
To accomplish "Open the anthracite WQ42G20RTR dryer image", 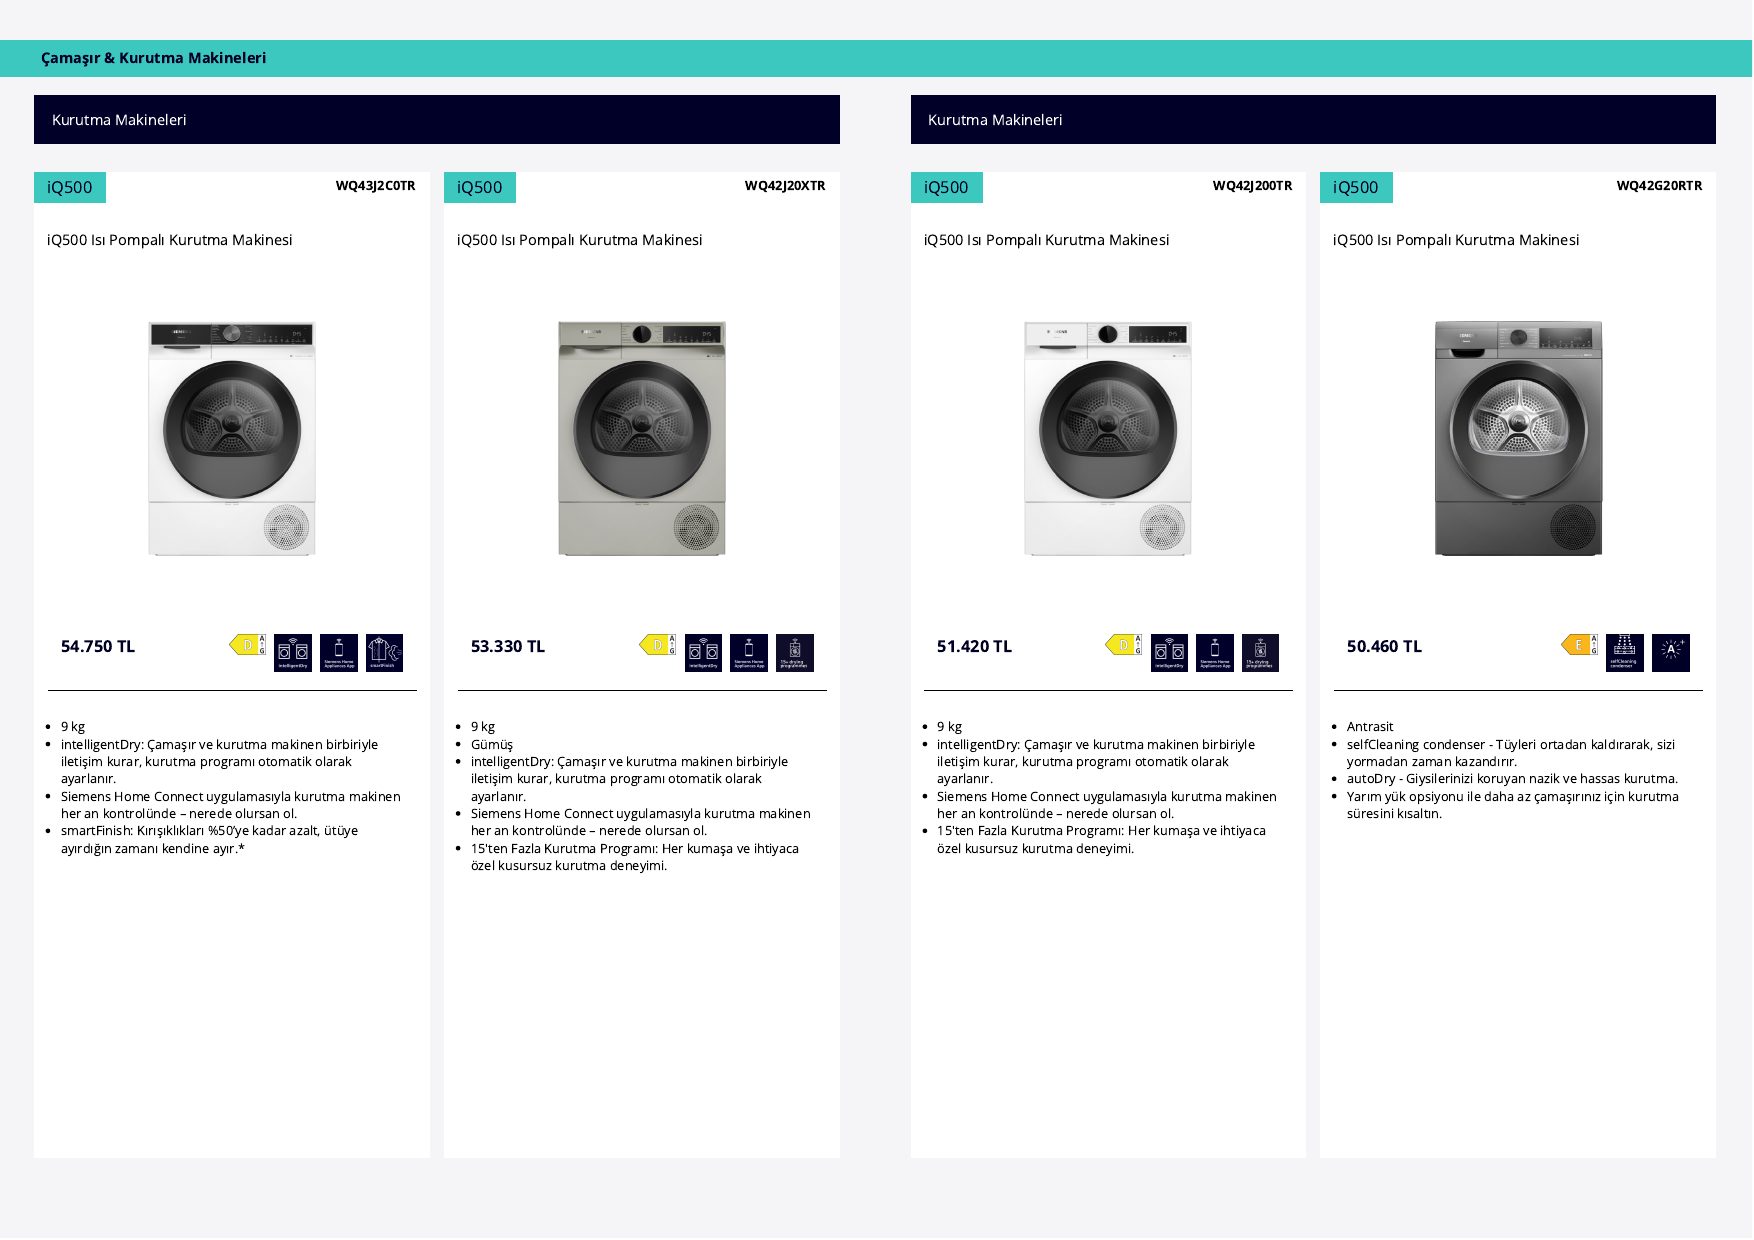I will [1518, 438].
